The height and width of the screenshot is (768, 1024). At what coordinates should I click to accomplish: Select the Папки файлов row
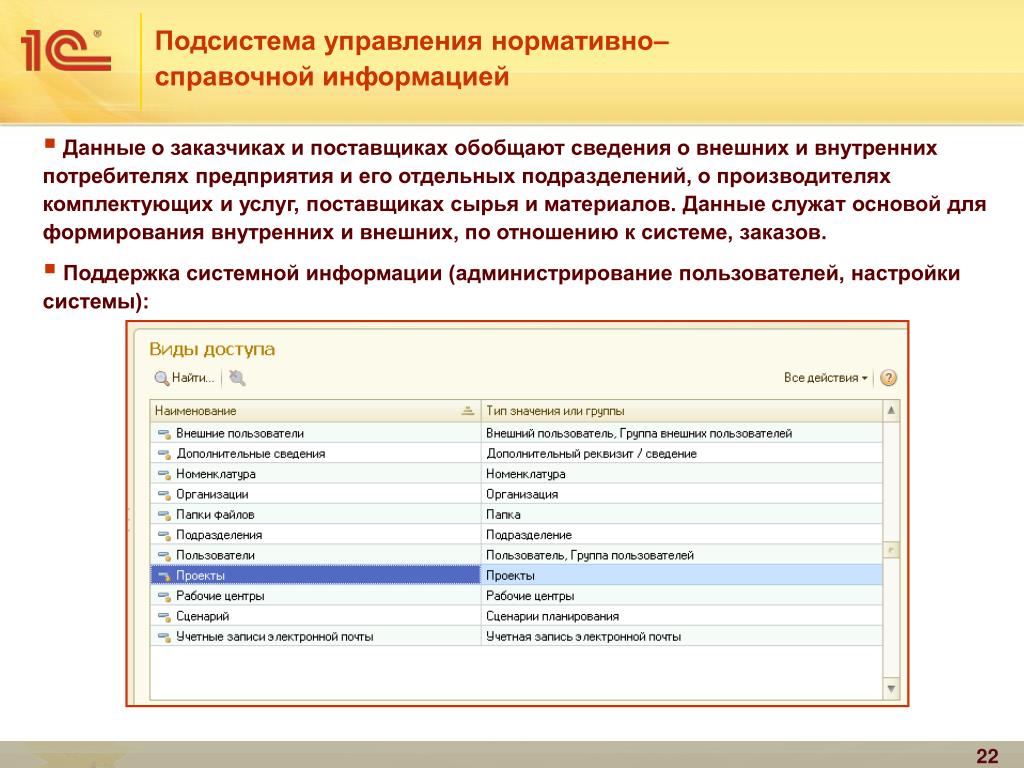tap(516, 515)
